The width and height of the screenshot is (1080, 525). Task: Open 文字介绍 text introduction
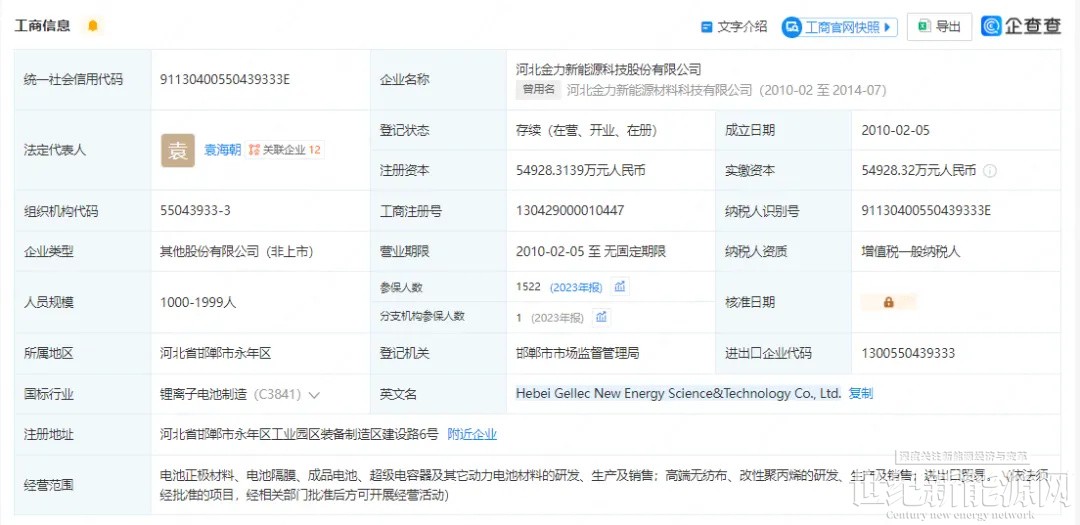point(734,27)
